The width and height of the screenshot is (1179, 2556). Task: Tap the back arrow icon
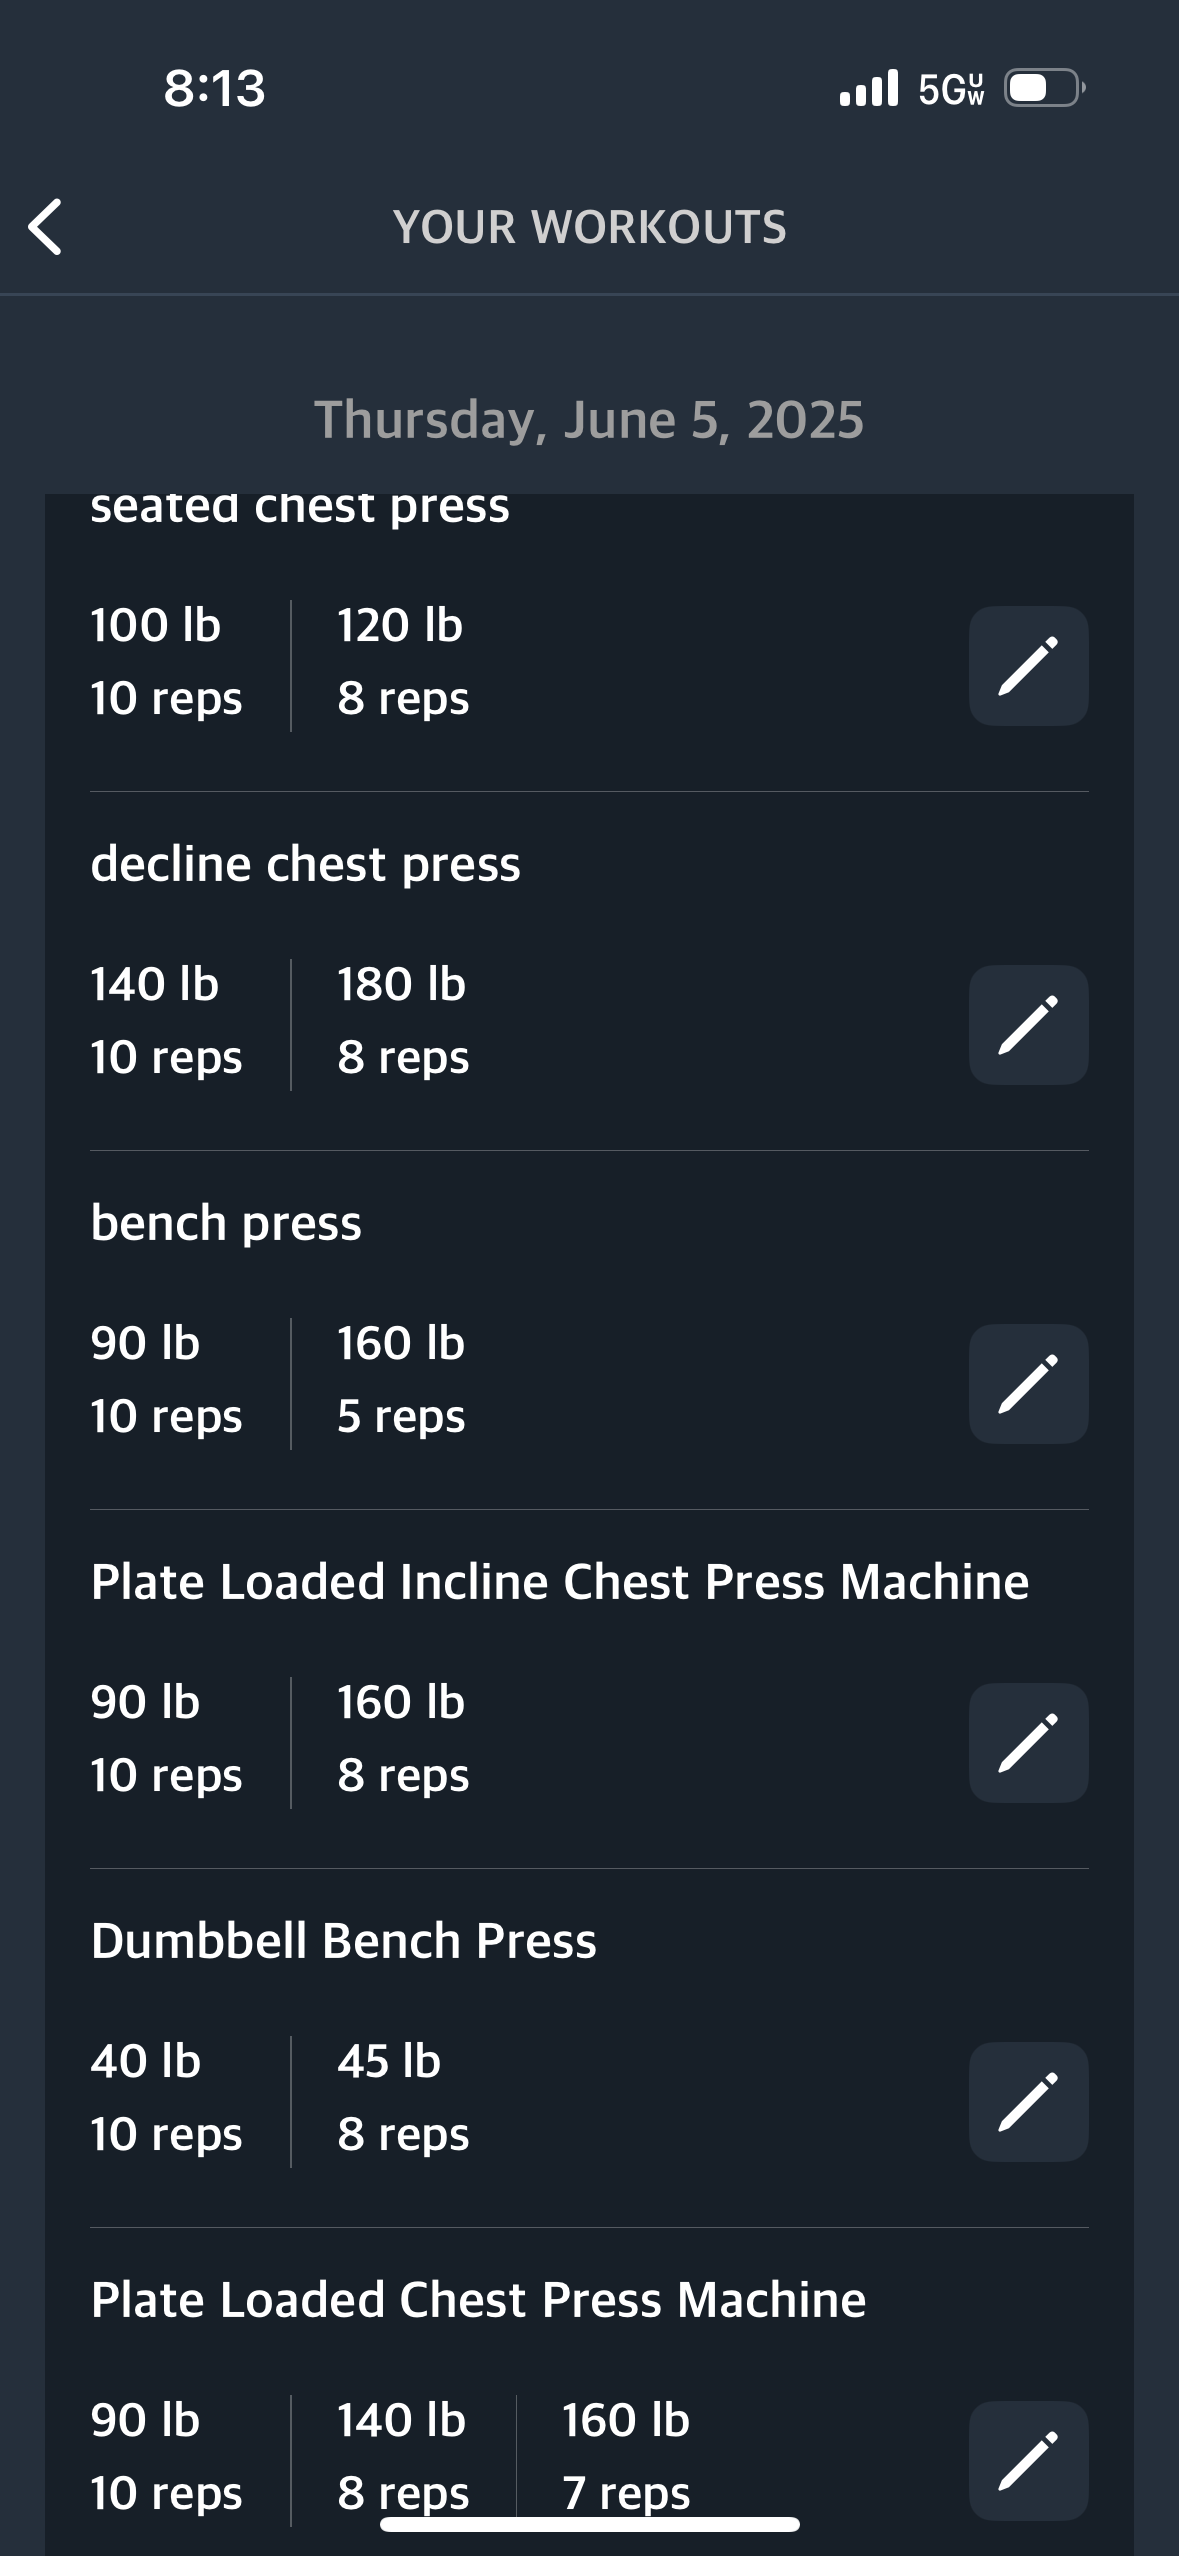coord(46,227)
